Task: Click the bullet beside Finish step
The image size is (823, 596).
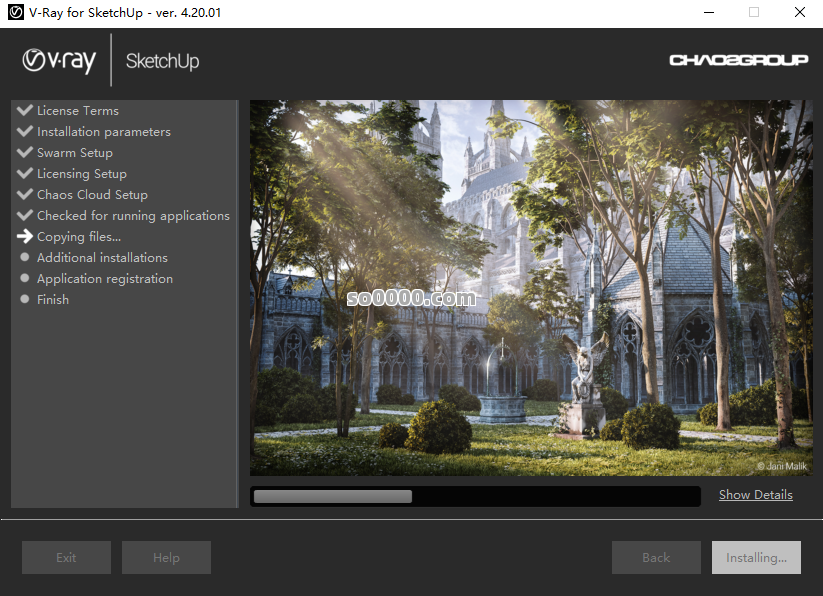Action: (x=25, y=300)
